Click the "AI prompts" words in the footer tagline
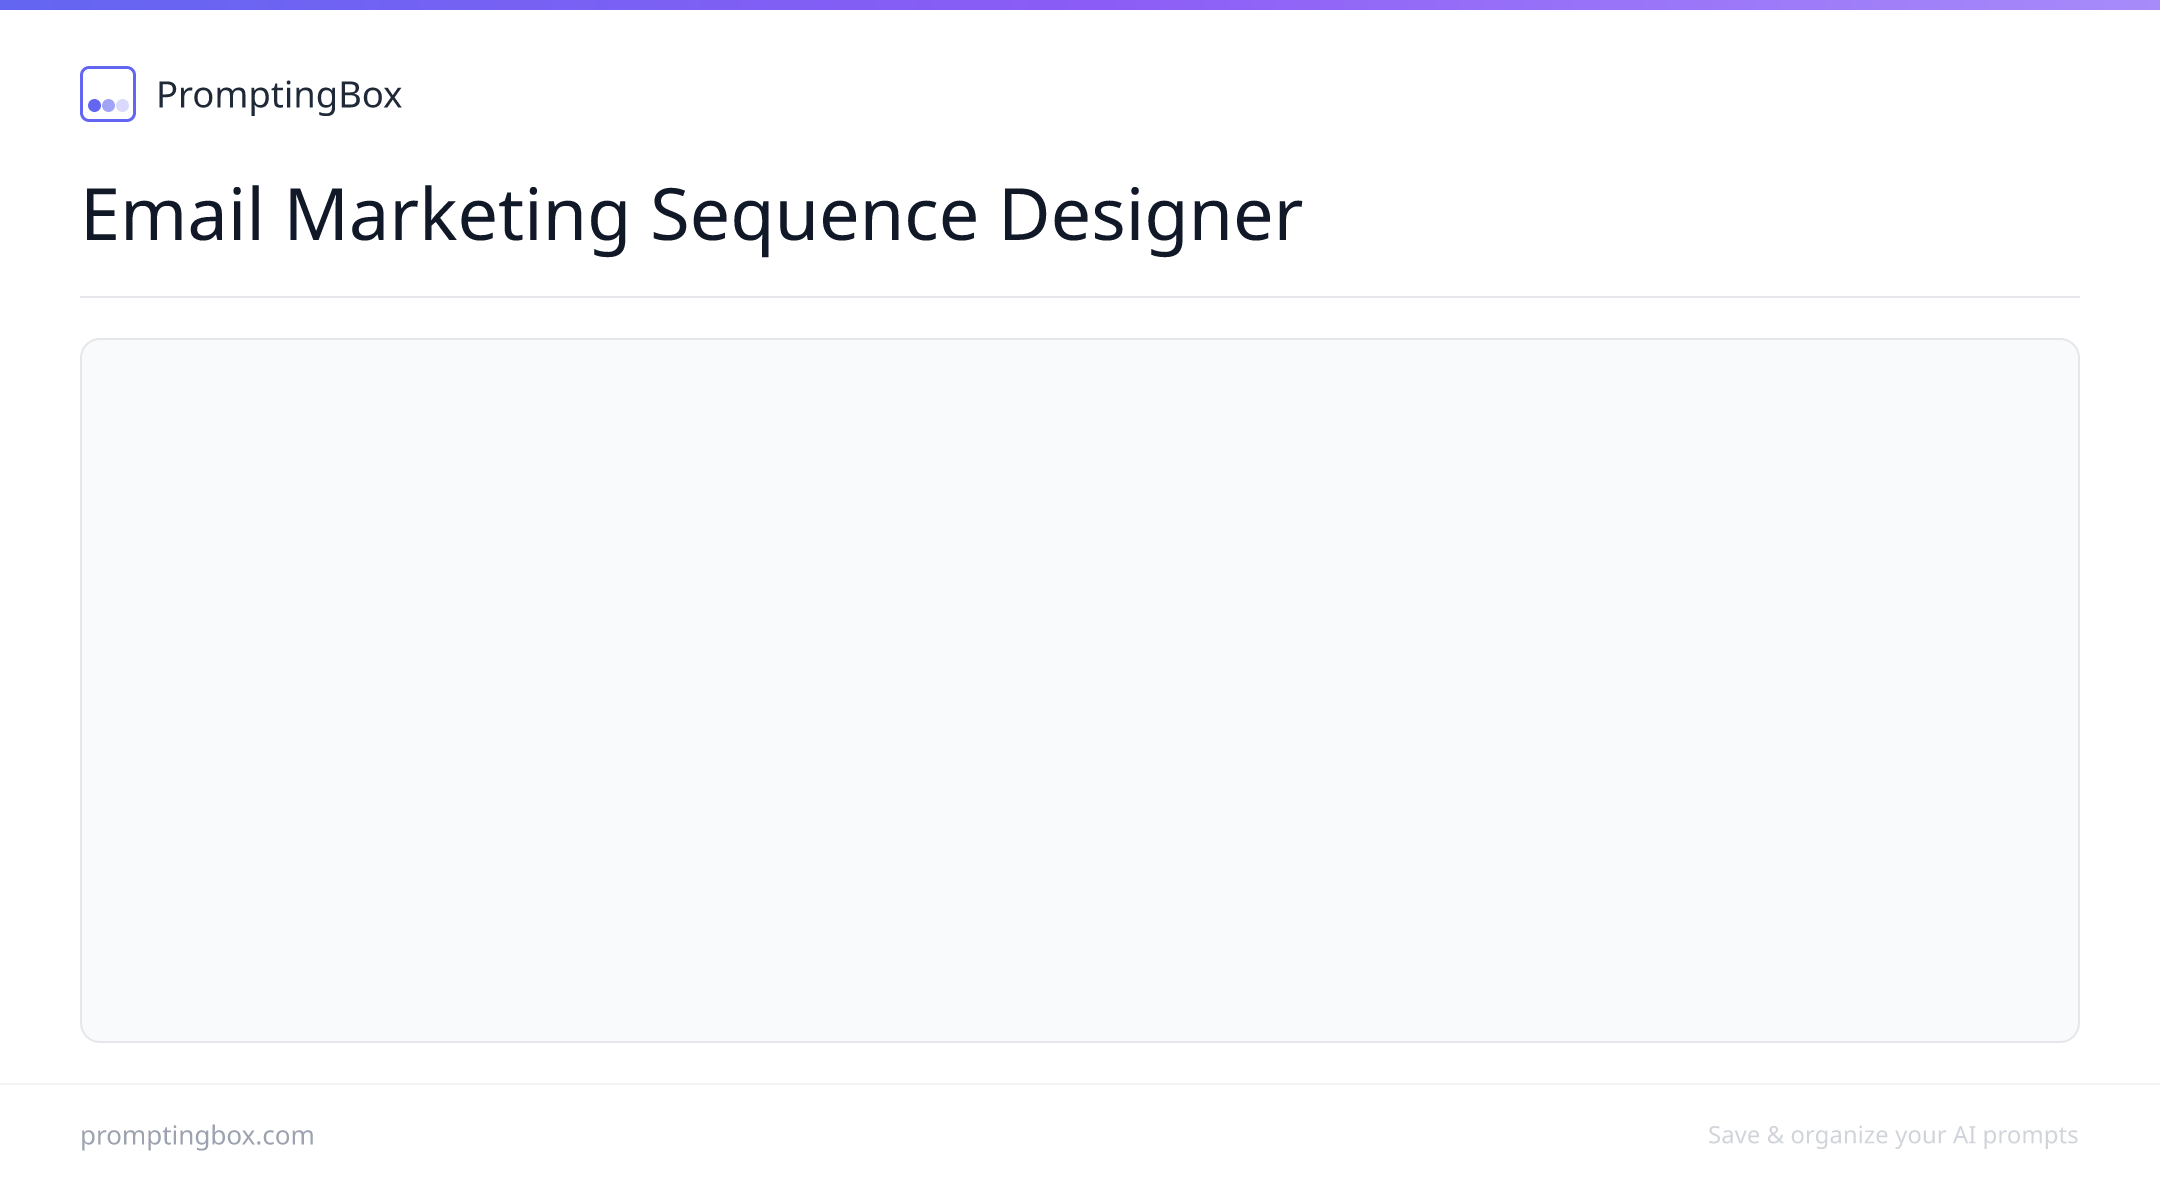The width and height of the screenshot is (2160, 1200). click(x=2015, y=1135)
